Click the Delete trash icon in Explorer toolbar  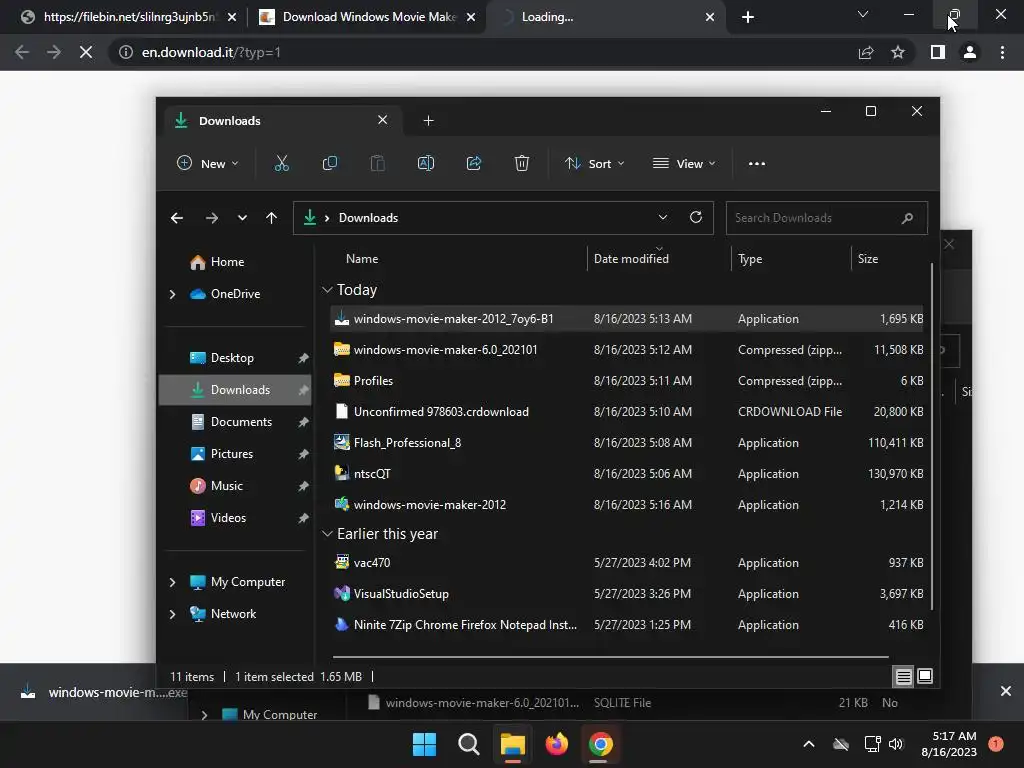[522, 163]
